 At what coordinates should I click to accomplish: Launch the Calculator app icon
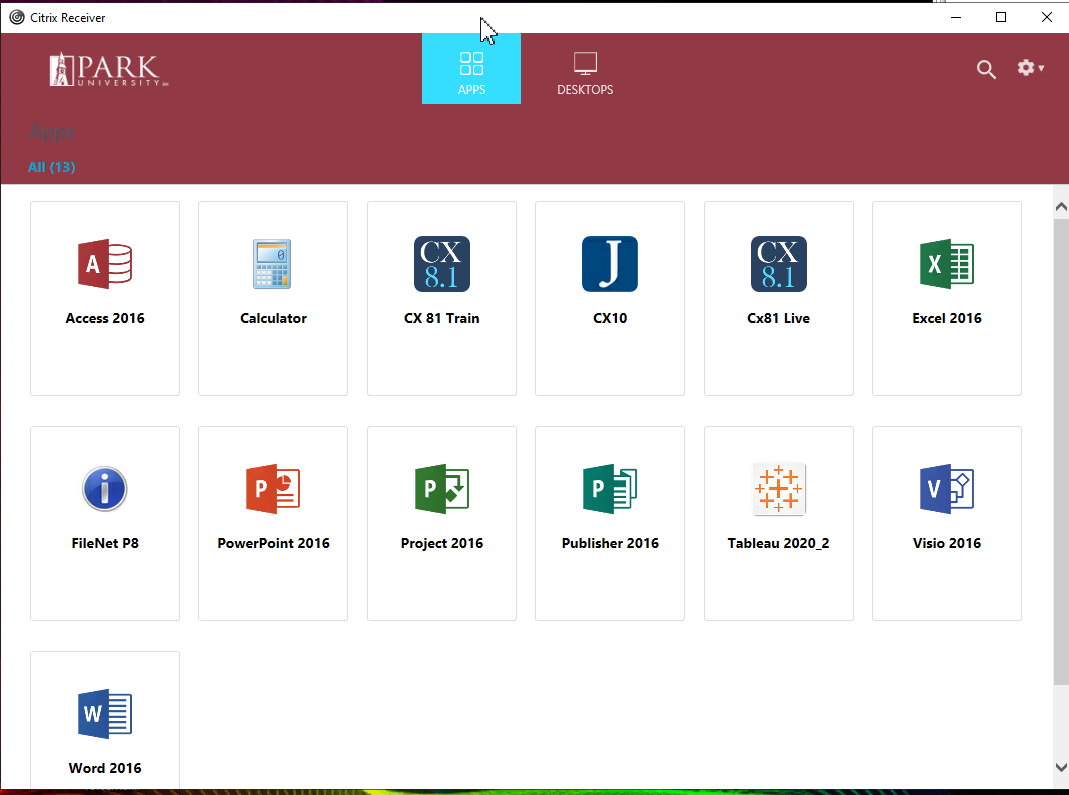tap(272, 264)
